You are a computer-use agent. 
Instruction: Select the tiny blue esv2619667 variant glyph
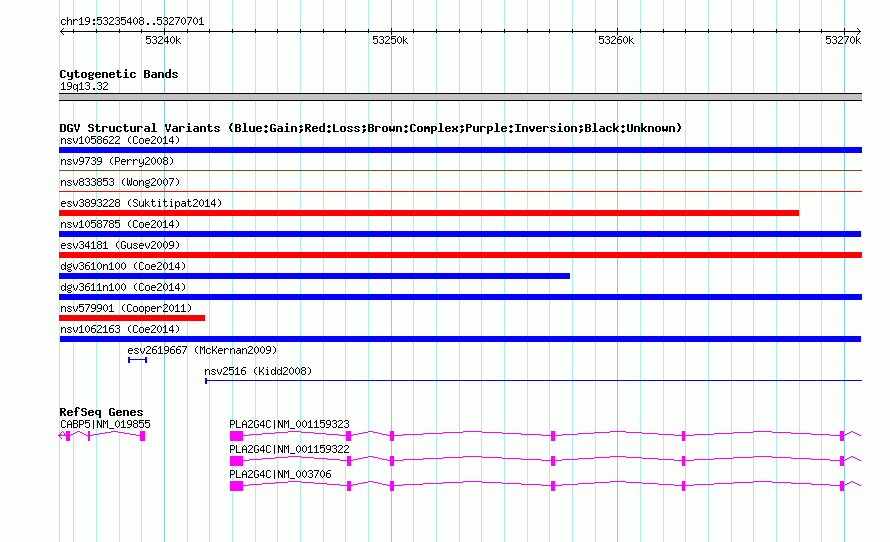tap(137, 360)
